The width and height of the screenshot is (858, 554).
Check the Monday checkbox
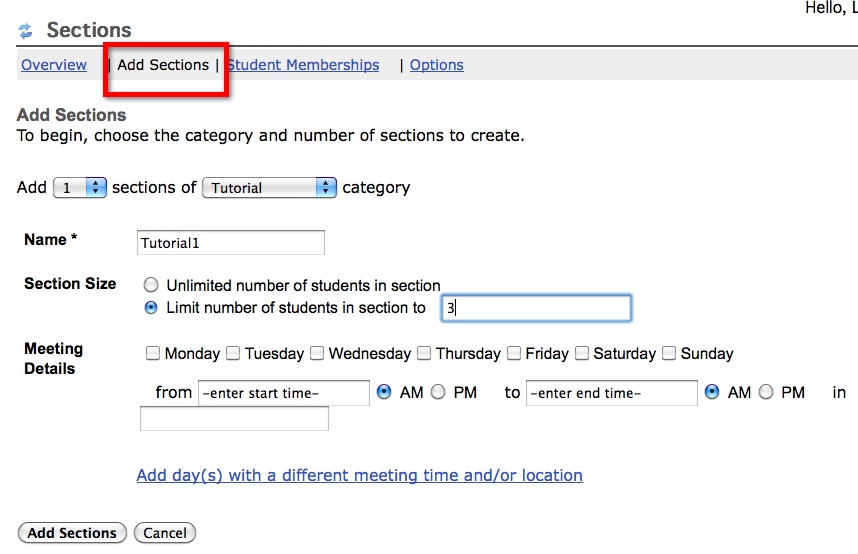coord(153,353)
